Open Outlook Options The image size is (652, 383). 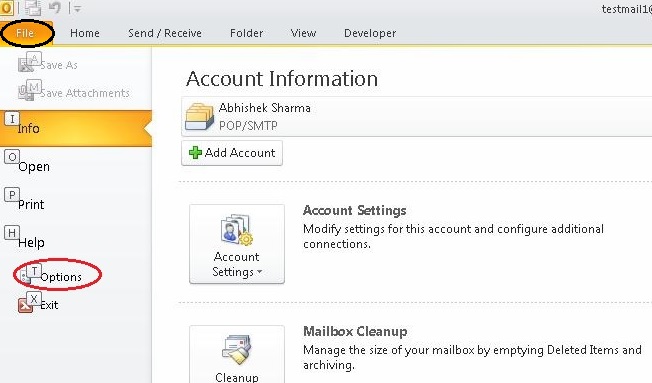coord(61,277)
